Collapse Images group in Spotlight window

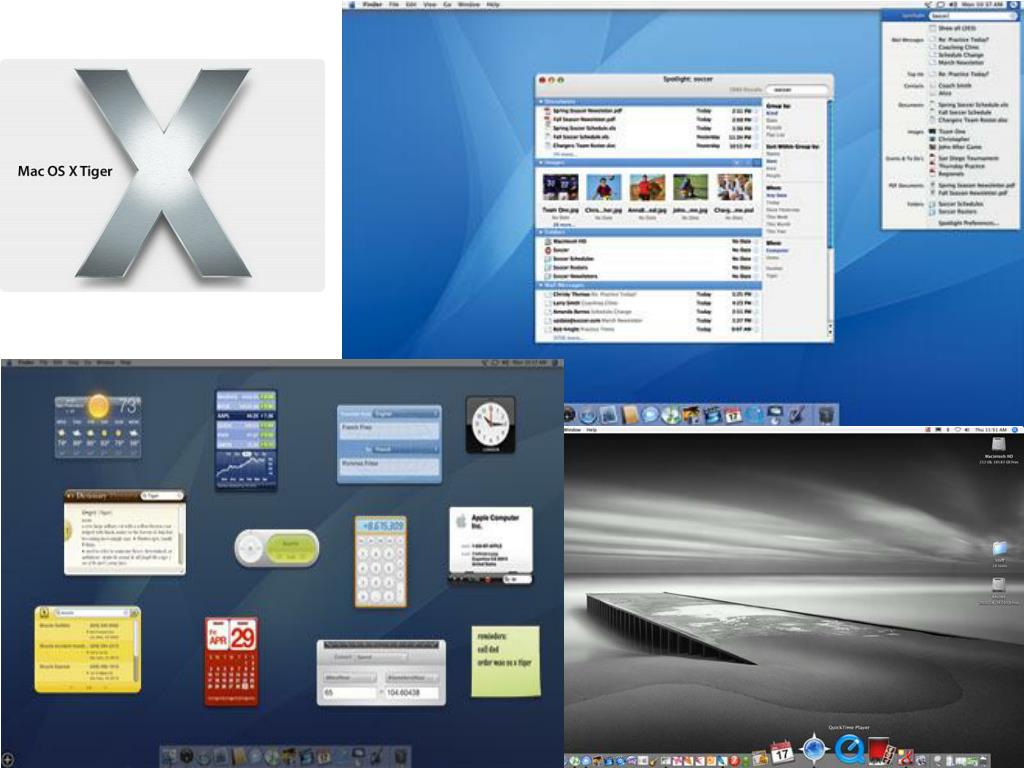541,162
